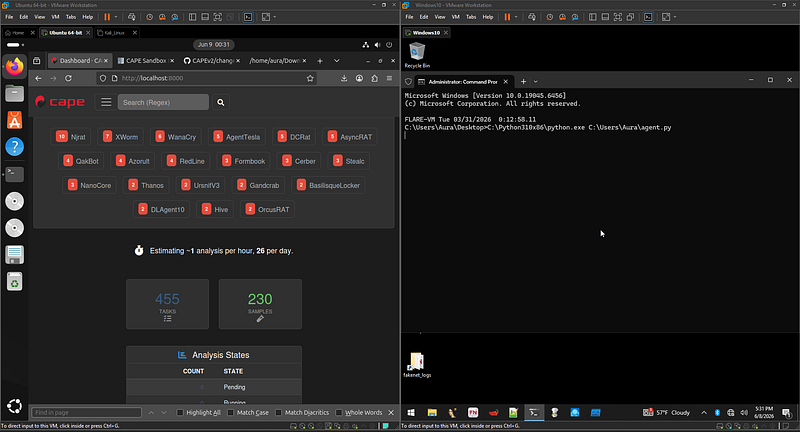Open pause dropdown arrow in Ubuntu VMware toolbar

tap(116, 17)
